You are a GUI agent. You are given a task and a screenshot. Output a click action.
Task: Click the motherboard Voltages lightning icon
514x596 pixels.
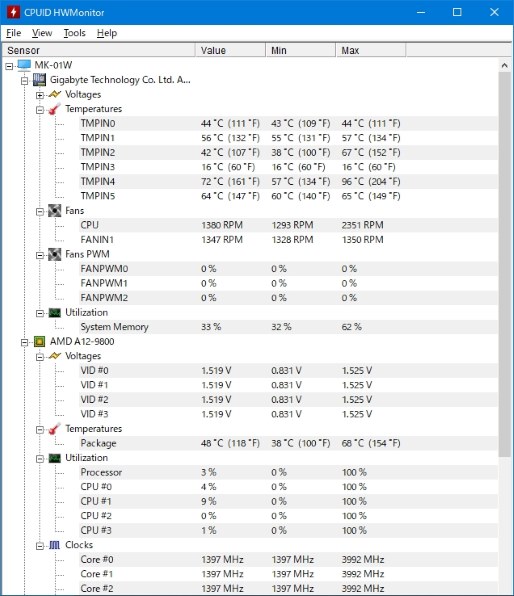[55, 94]
